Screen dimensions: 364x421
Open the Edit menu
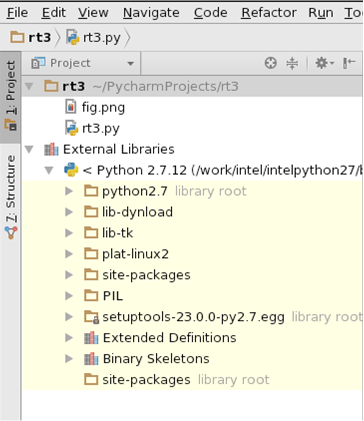(53, 13)
